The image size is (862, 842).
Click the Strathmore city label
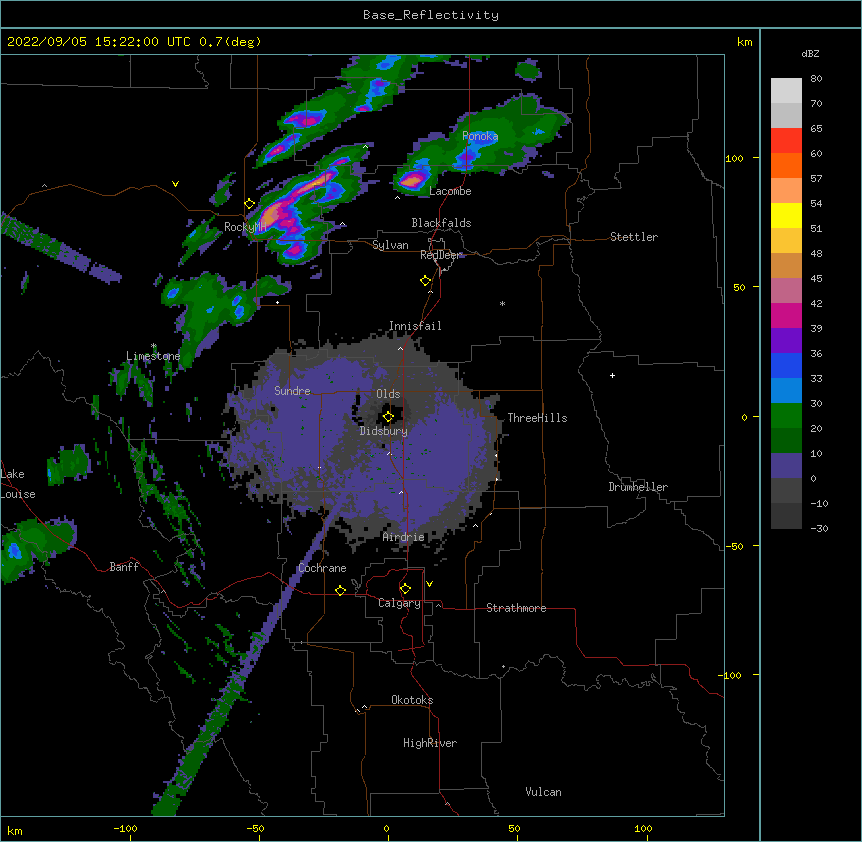pyautogui.click(x=516, y=608)
